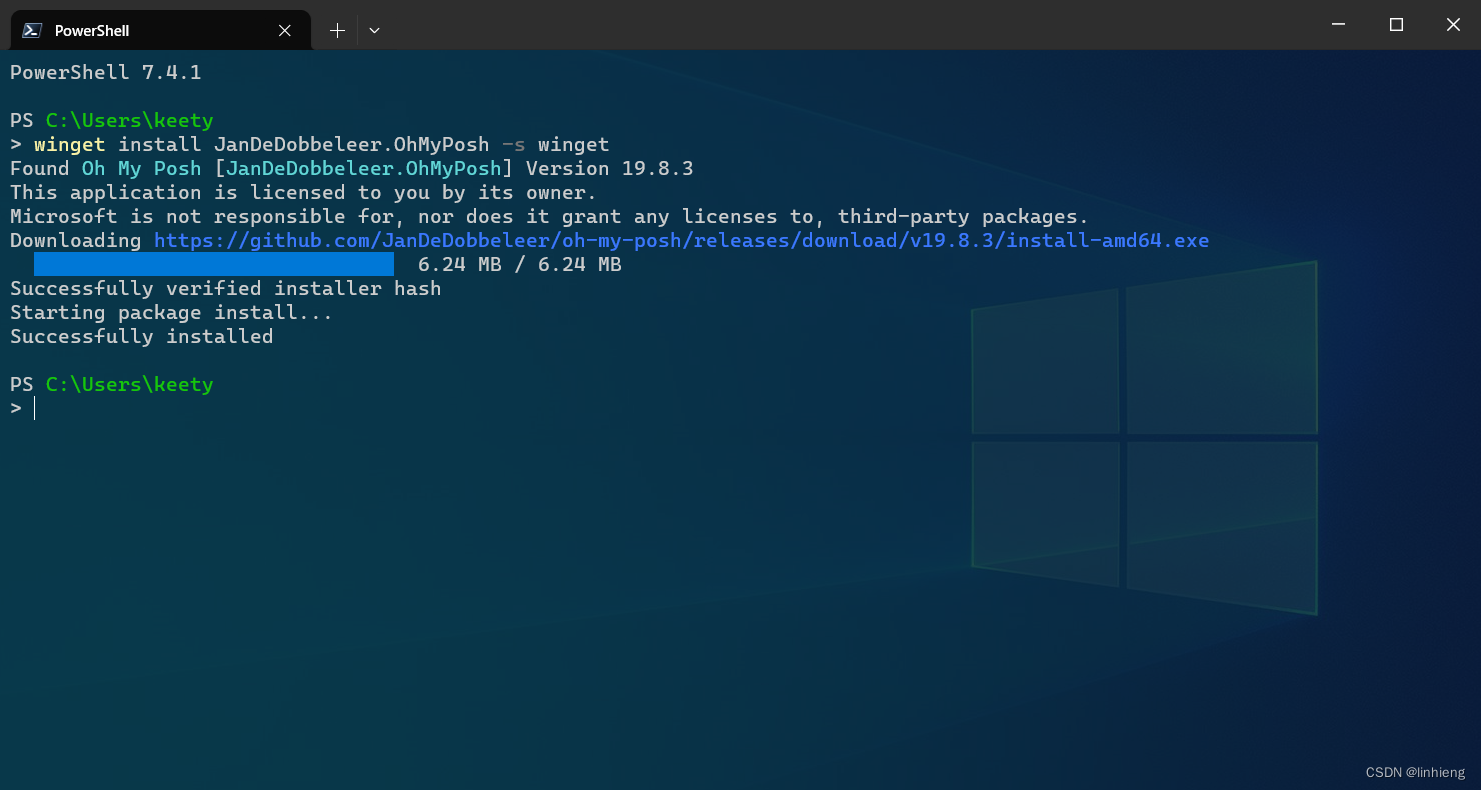Maximize the terminal window

(x=1396, y=25)
